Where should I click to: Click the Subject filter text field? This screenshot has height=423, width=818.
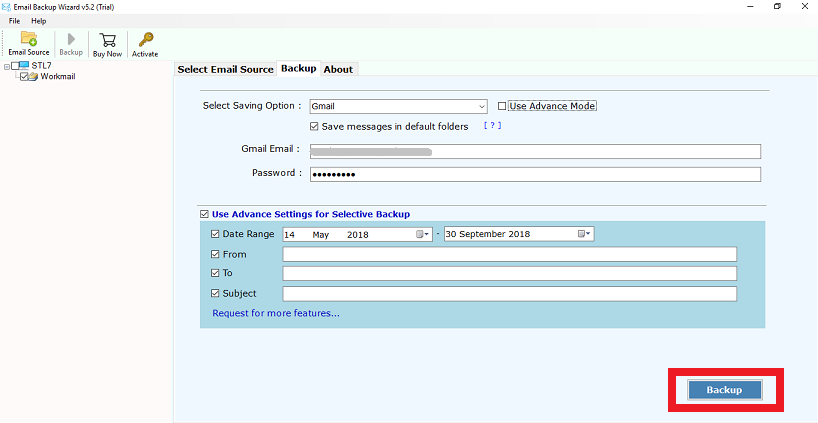coord(510,294)
